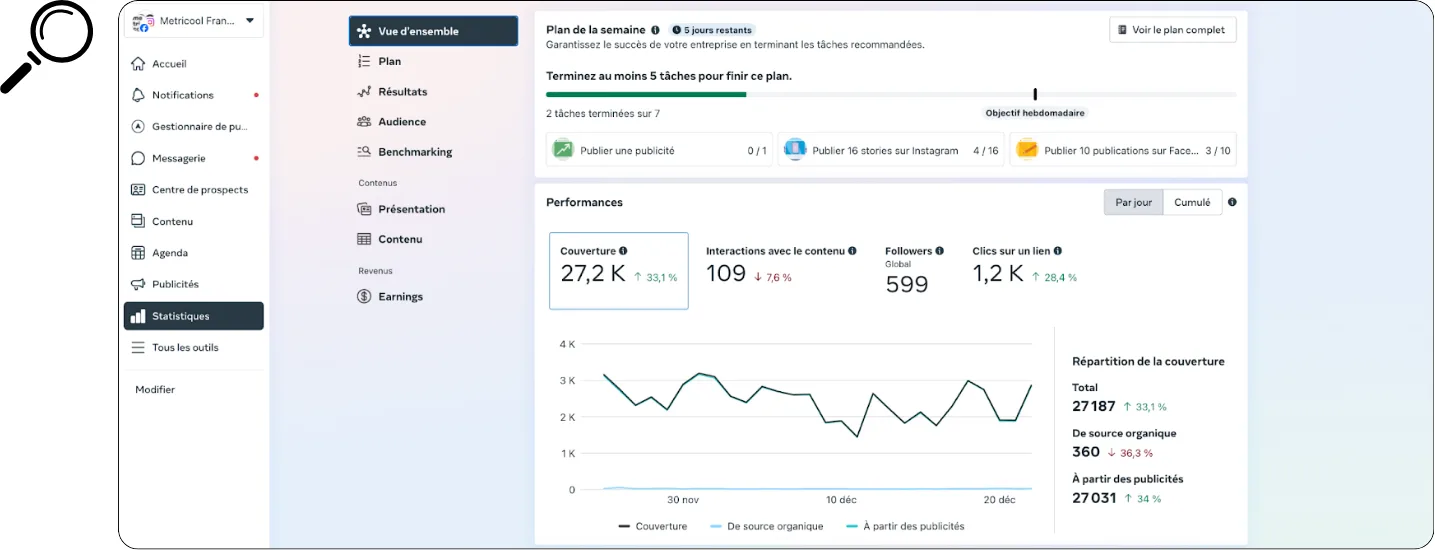Open the Audience section
Image resolution: width=1435 pixels, height=550 pixels.
pos(401,122)
